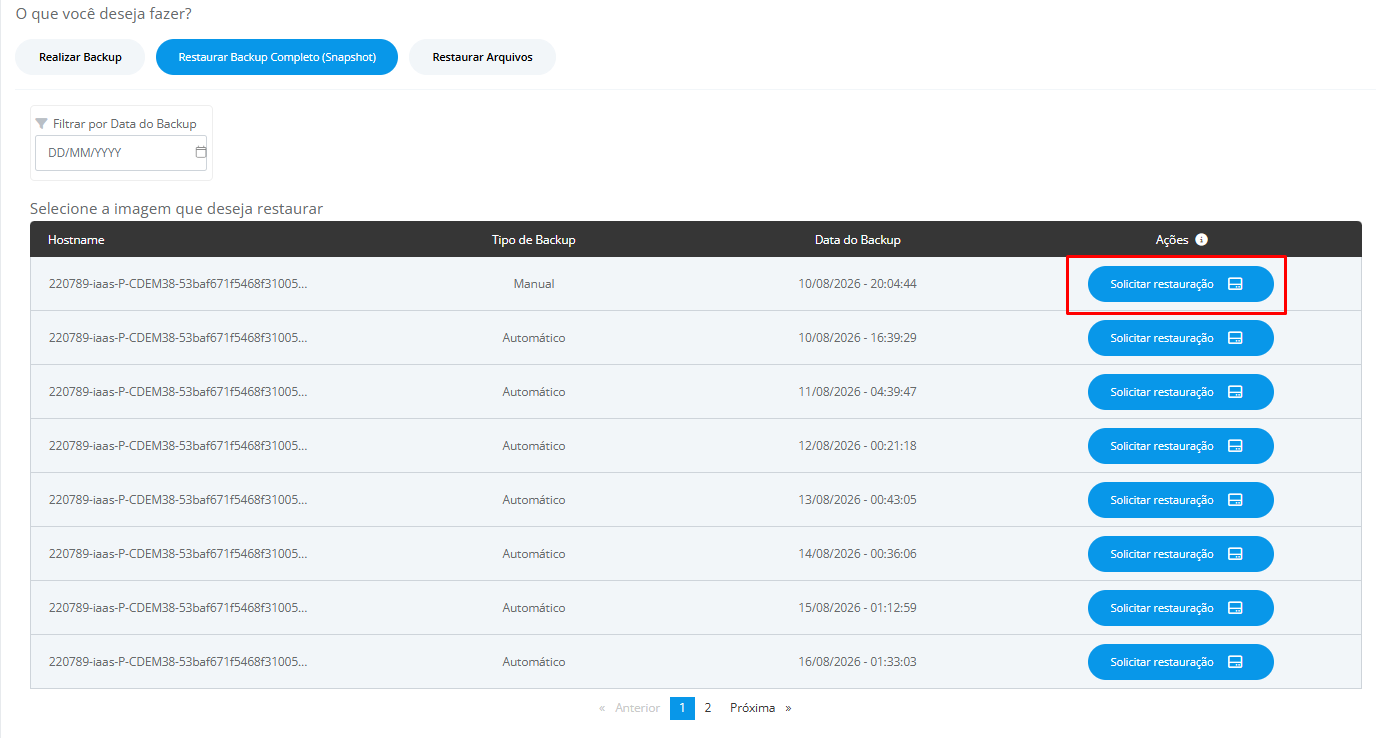Click the date 14/08/2026 - 00:36:06
Viewport: 1383px width, 738px height.
click(857, 554)
